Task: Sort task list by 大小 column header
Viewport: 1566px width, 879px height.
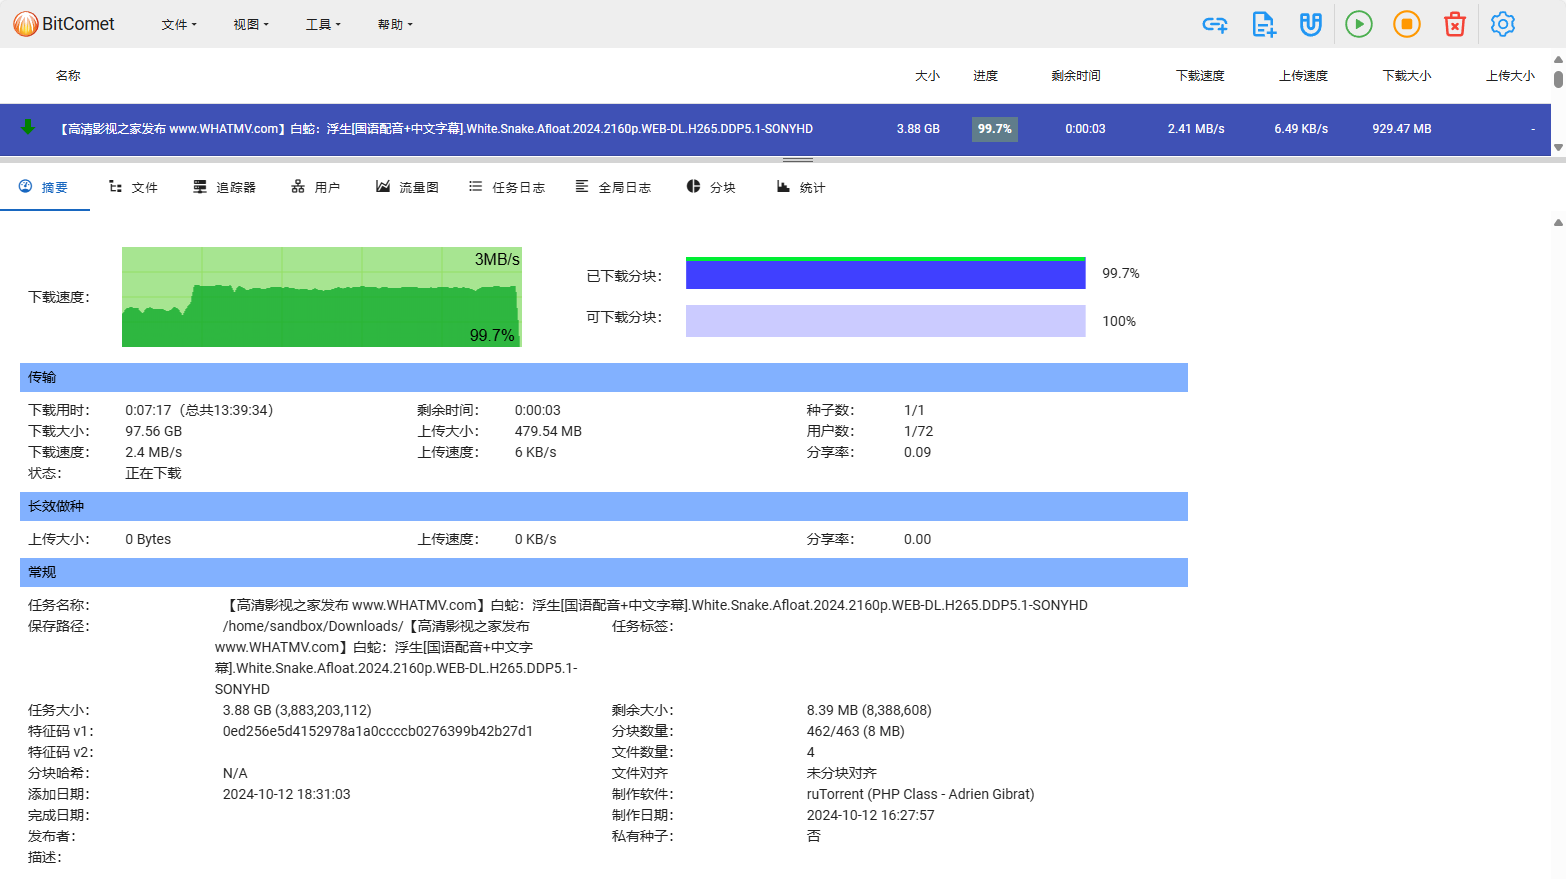Action: click(927, 76)
